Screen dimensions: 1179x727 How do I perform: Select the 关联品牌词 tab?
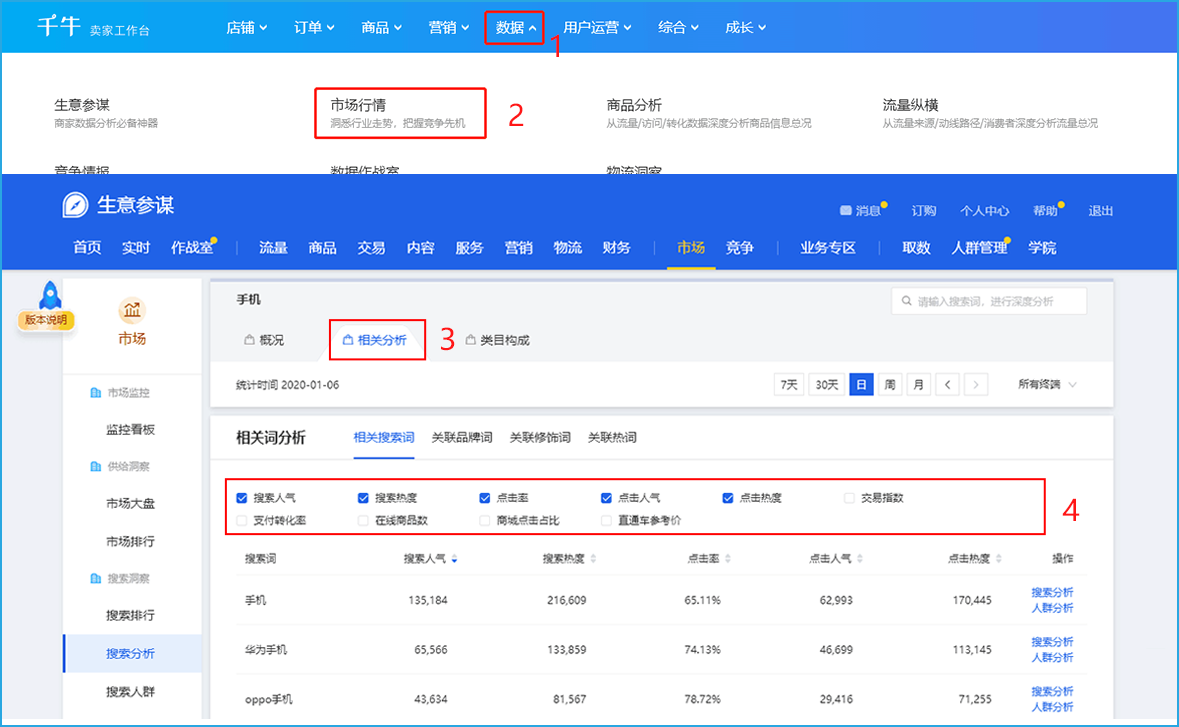click(x=461, y=437)
